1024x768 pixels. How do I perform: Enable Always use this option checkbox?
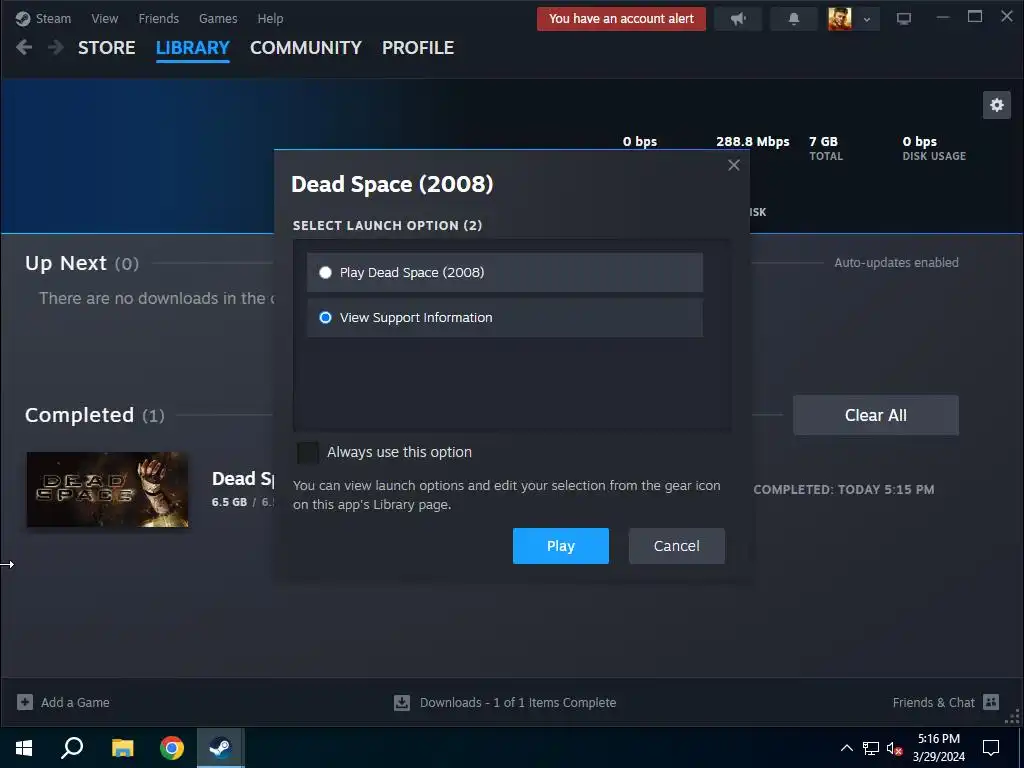click(x=308, y=452)
